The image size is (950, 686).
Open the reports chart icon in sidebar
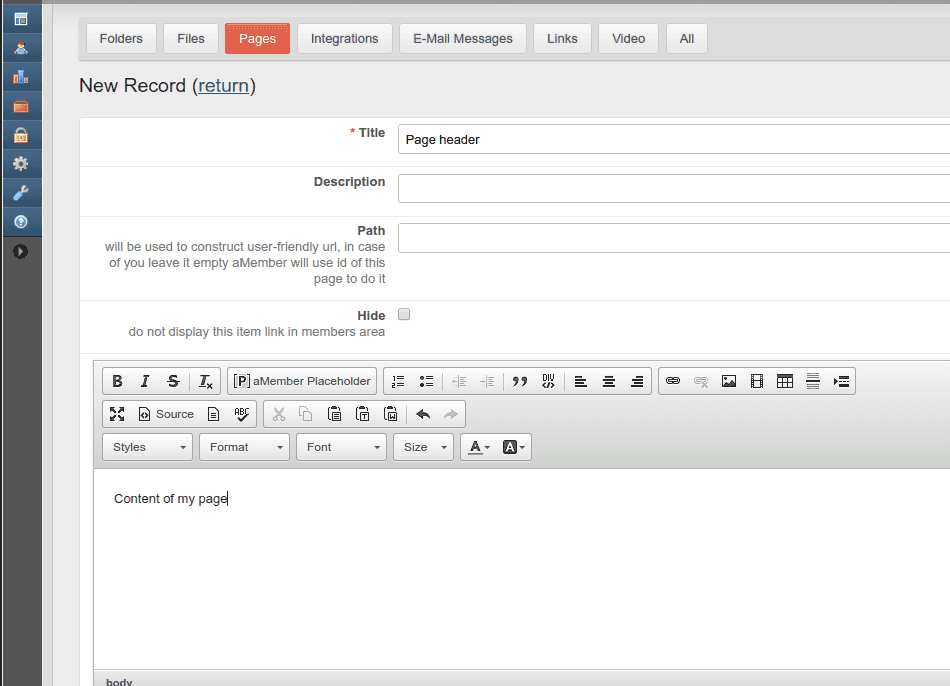21,77
